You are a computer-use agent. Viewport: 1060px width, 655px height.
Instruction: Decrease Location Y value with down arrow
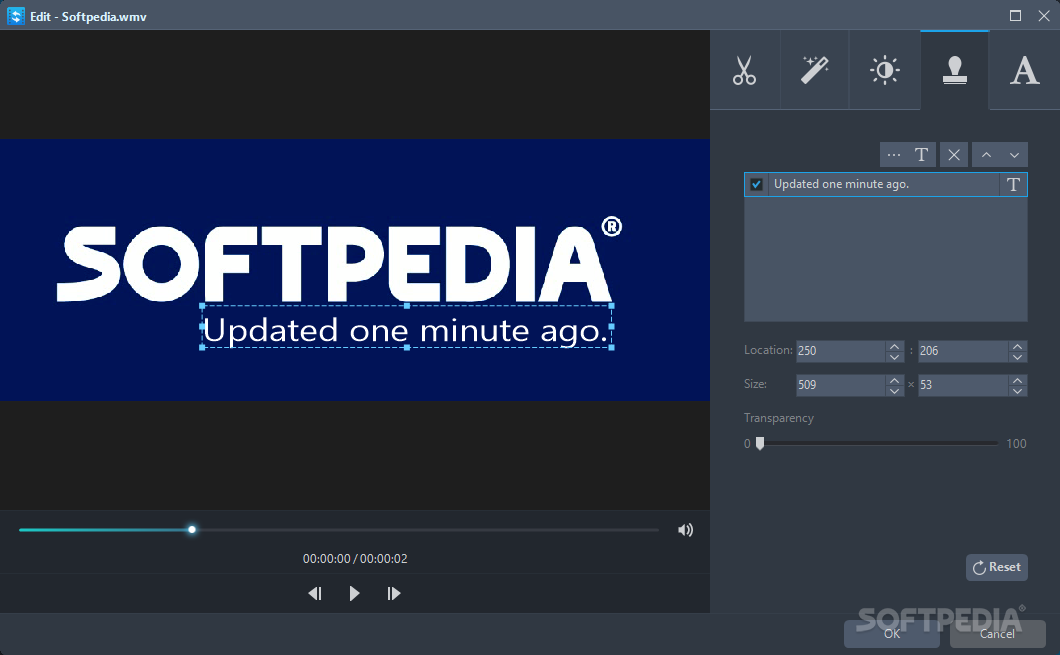coord(1017,356)
